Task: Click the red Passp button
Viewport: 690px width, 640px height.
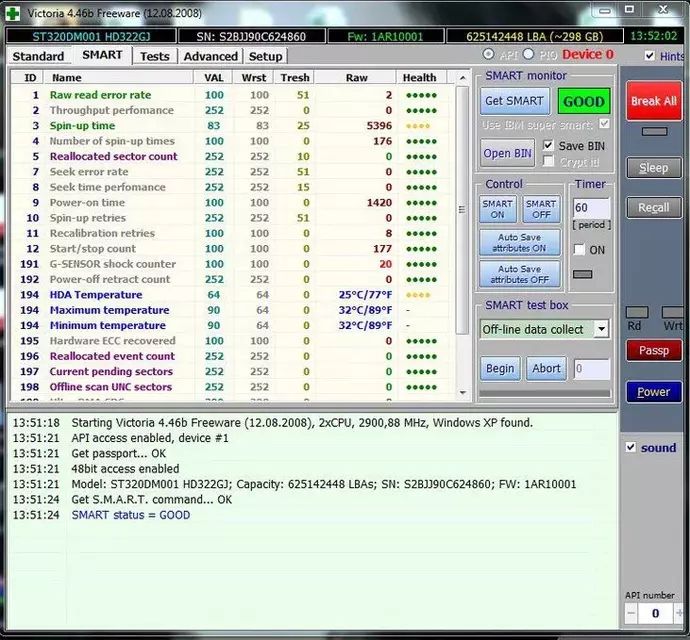Action: click(x=654, y=350)
